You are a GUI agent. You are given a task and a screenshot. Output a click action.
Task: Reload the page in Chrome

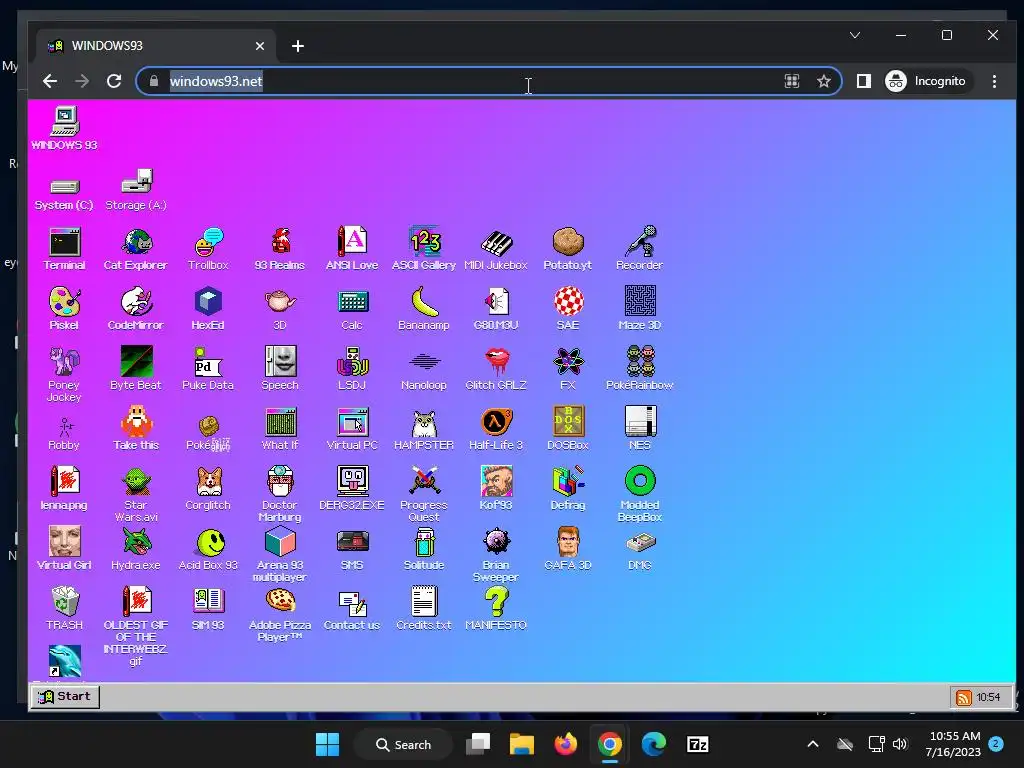114,81
